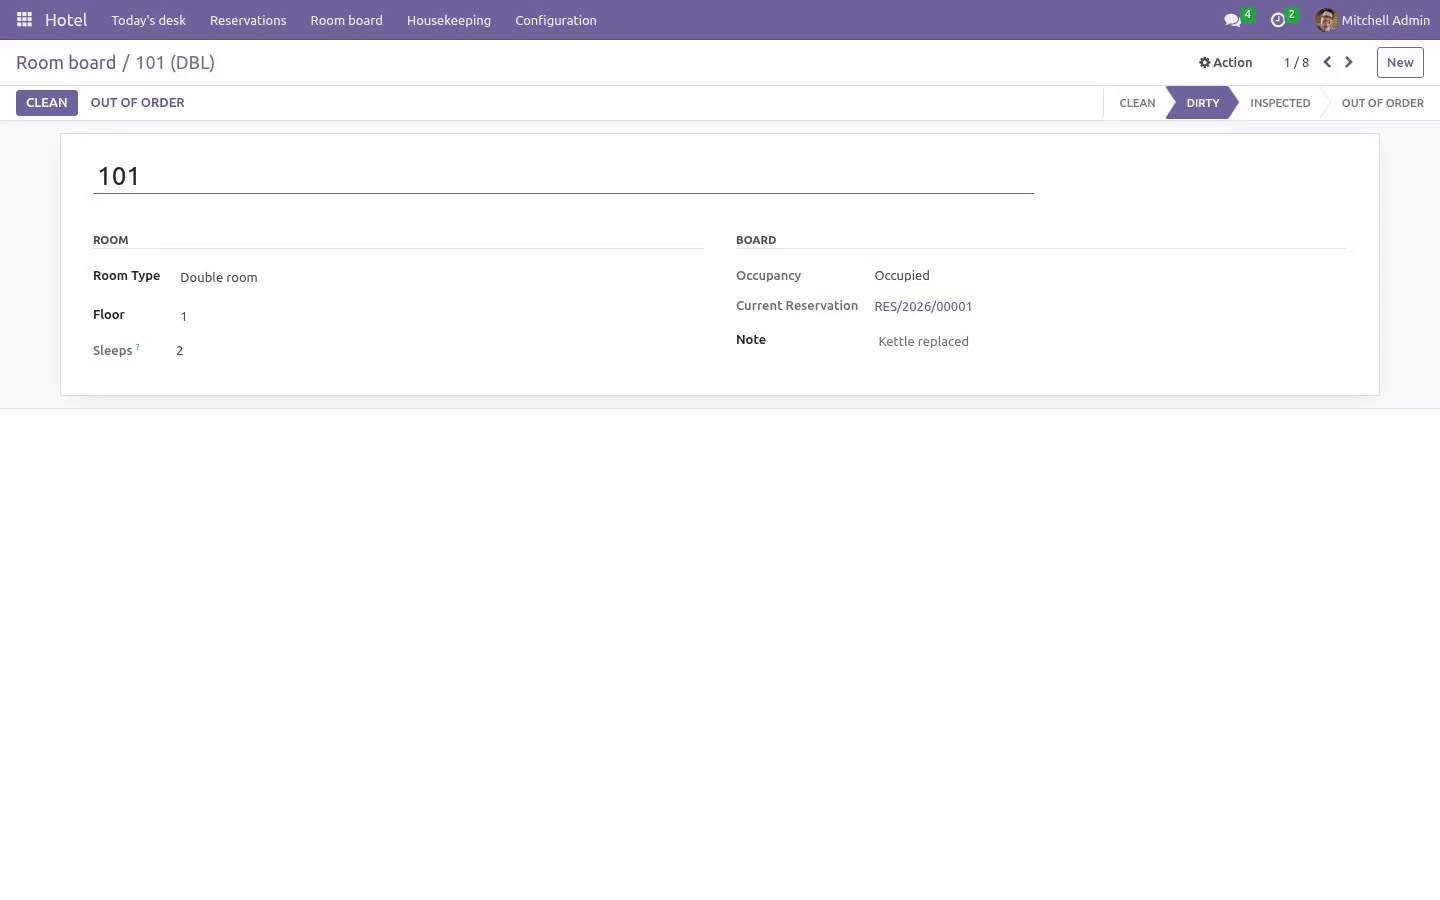
Task: Click the record pager 1 / 8
Action: [x=1296, y=62]
